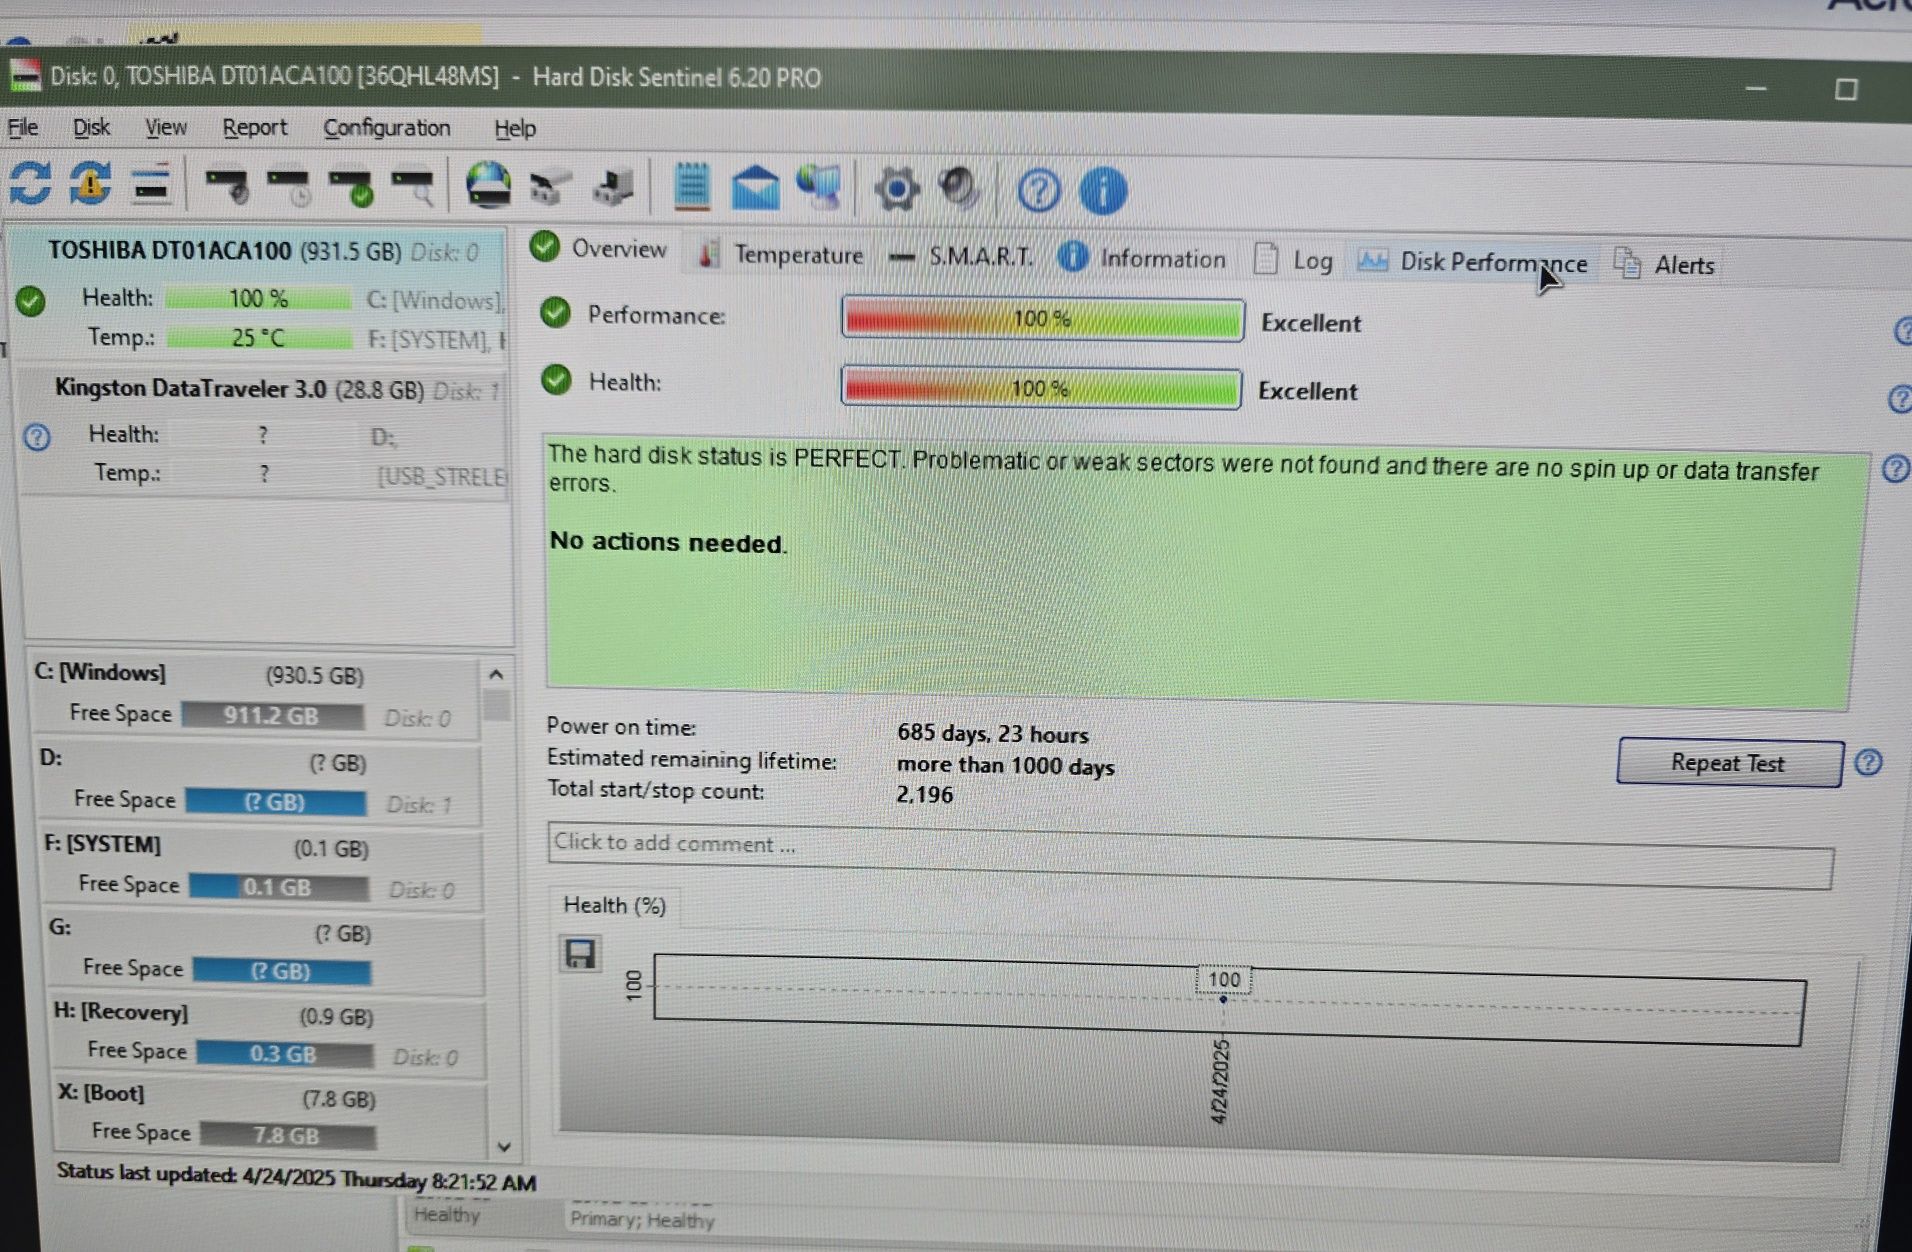Click the TOSHIBA Temp. 25 °C bar
The width and height of the screenshot is (1912, 1252).
[x=259, y=338]
